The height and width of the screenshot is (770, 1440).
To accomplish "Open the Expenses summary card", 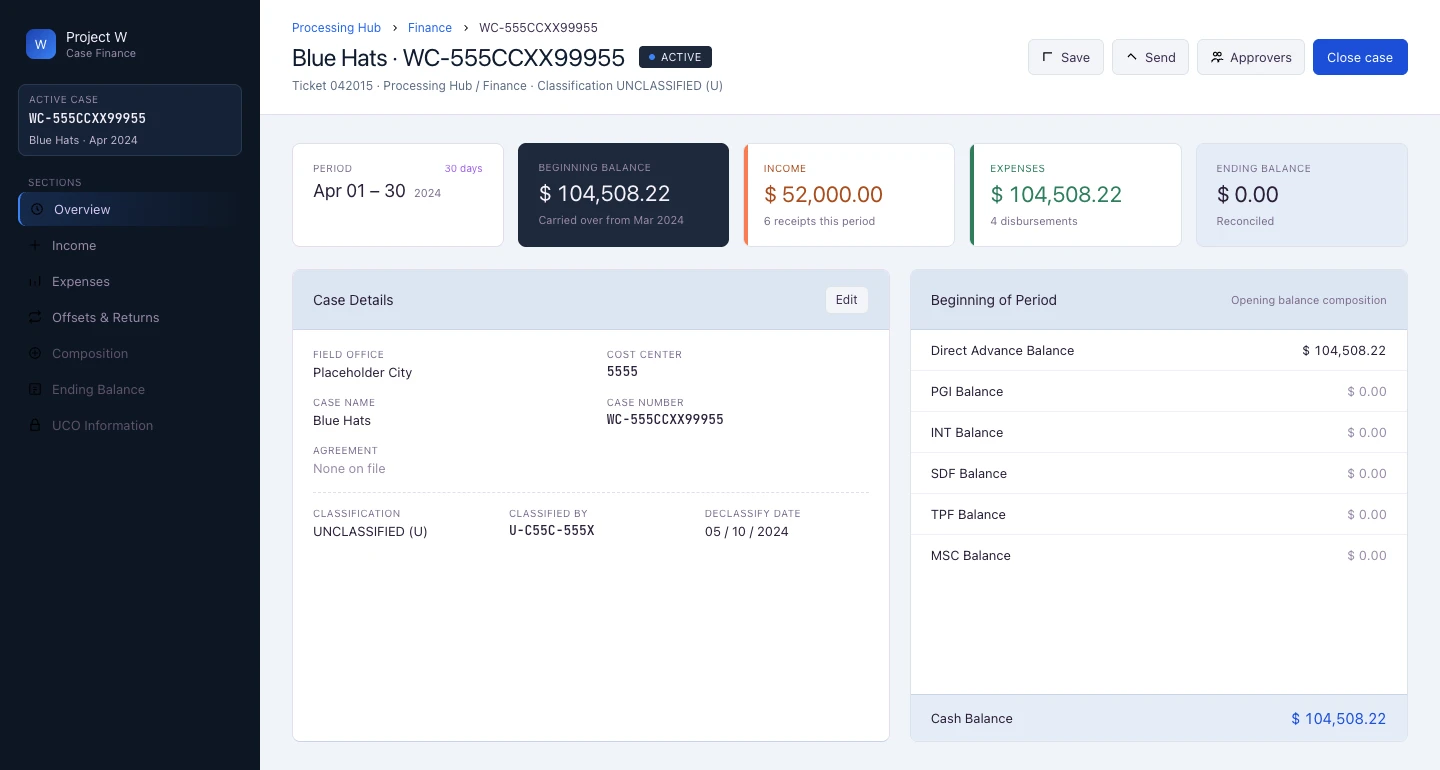I will pos(1075,195).
